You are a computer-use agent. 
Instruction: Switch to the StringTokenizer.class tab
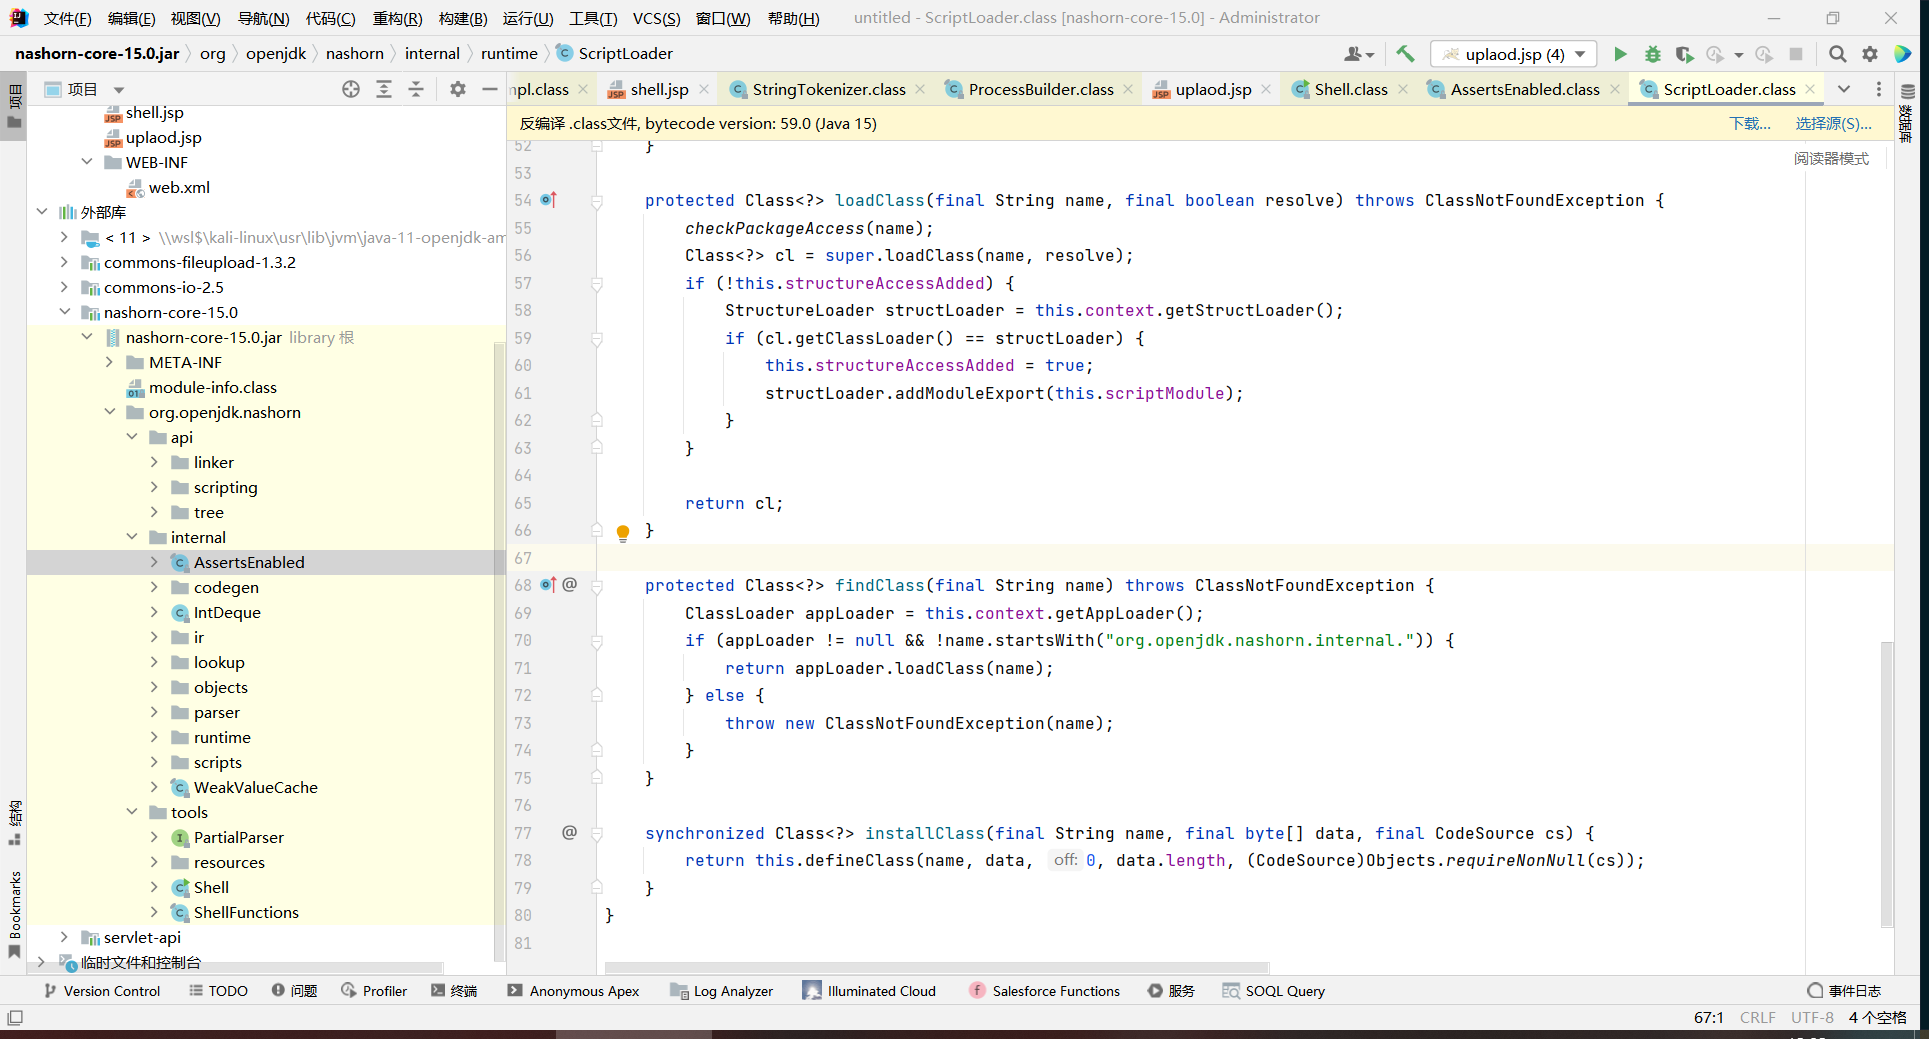click(x=828, y=89)
